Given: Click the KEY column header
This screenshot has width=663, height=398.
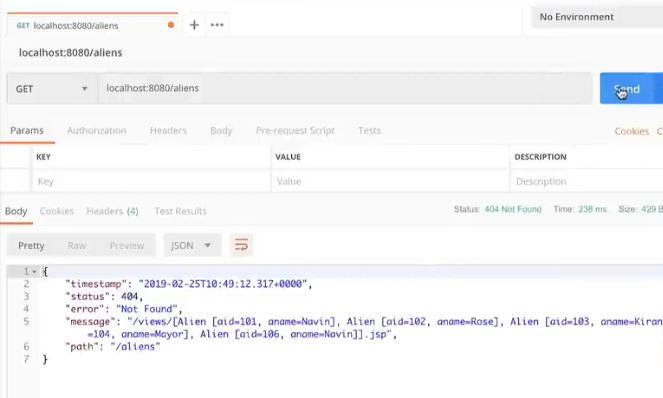Looking at the screenshot, I should pos(43,157).
